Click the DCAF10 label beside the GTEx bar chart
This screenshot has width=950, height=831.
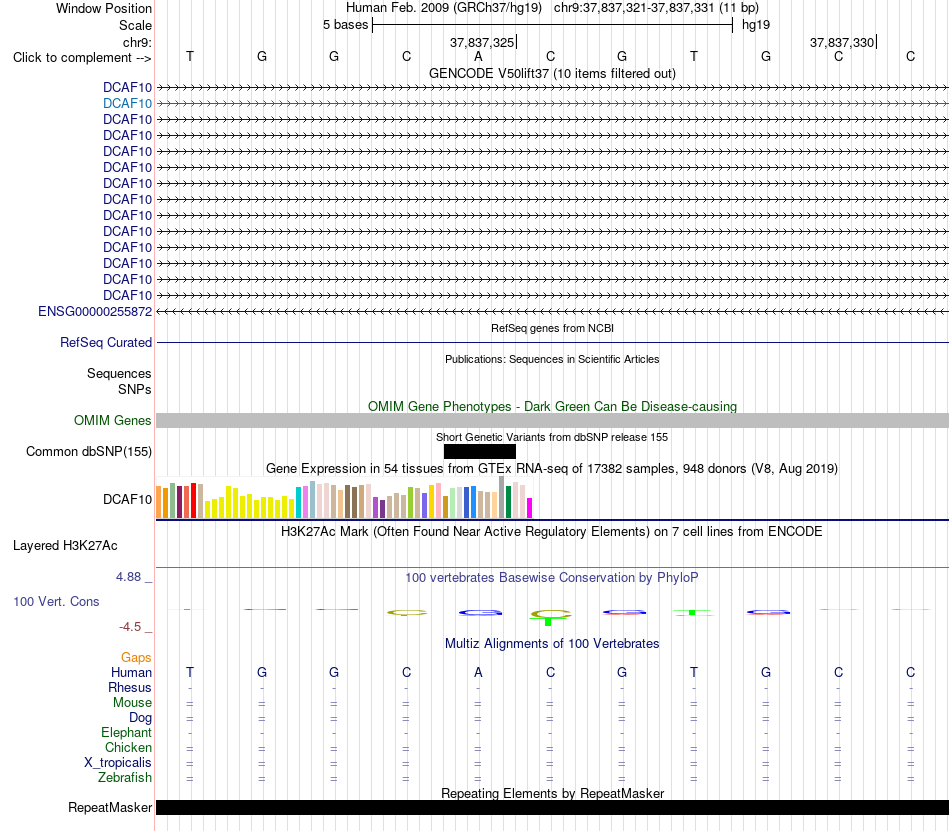coord(127,500)
